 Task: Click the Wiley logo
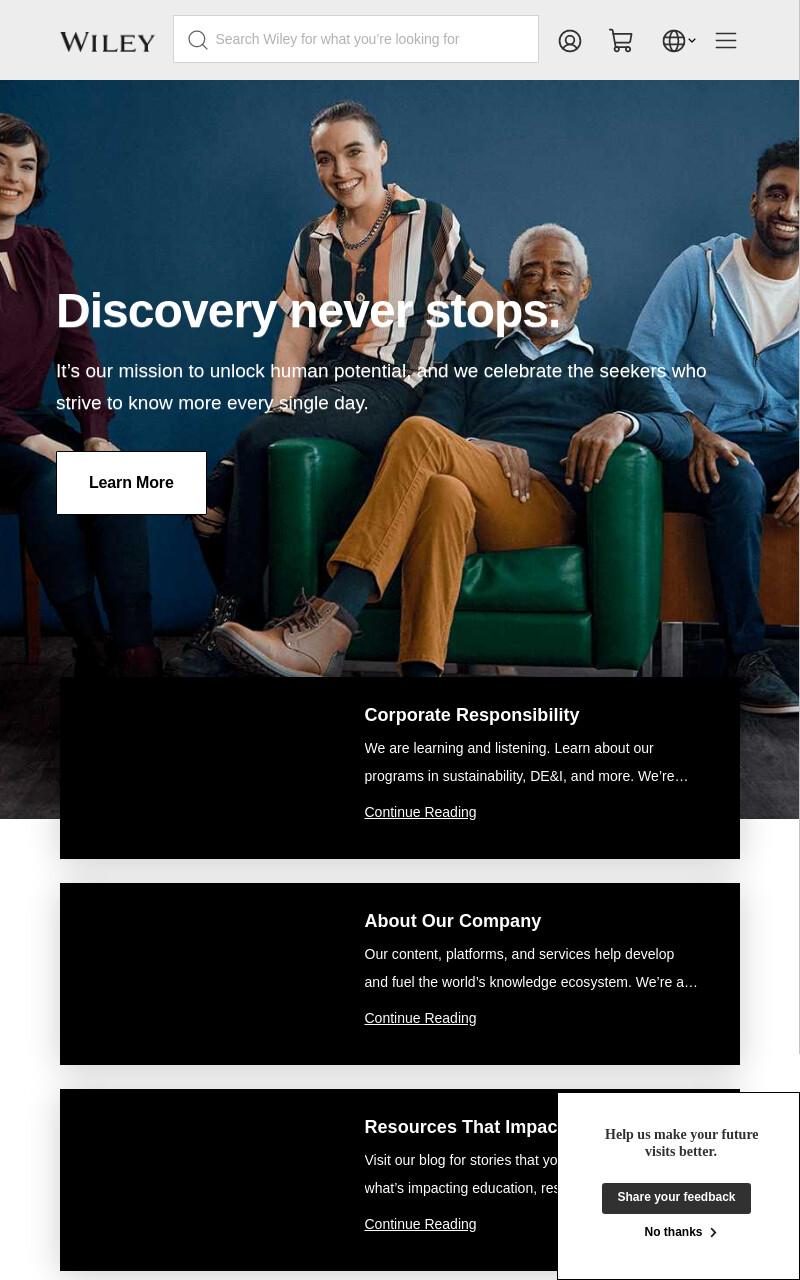pyautogui.click(x=108, y=41)
